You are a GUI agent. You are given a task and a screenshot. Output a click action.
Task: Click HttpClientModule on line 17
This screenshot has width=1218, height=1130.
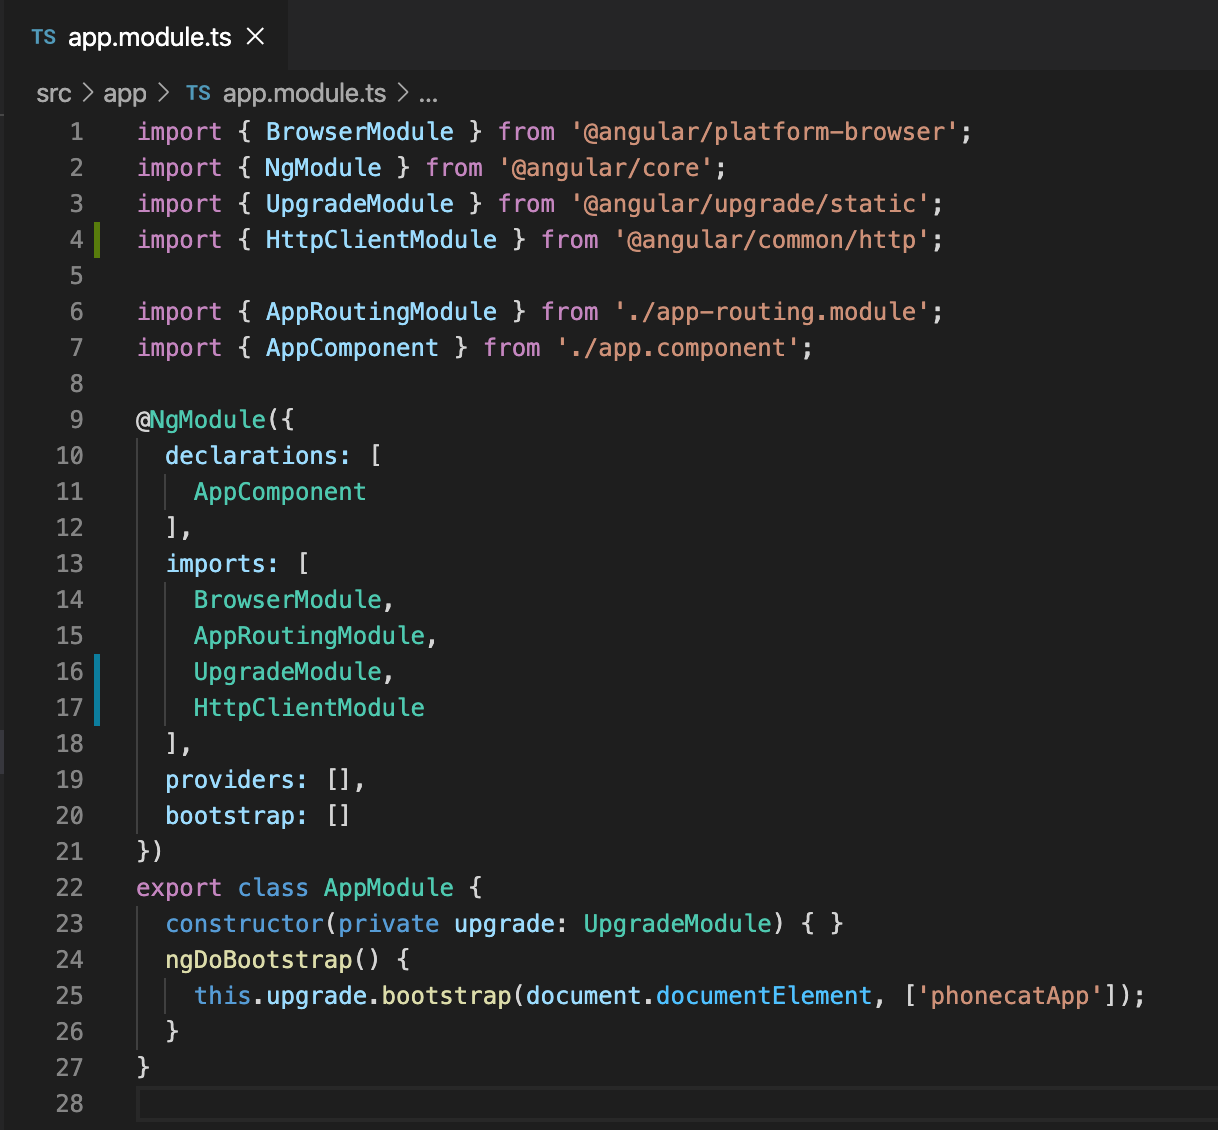pyautogui.click(x=309, y=708)
